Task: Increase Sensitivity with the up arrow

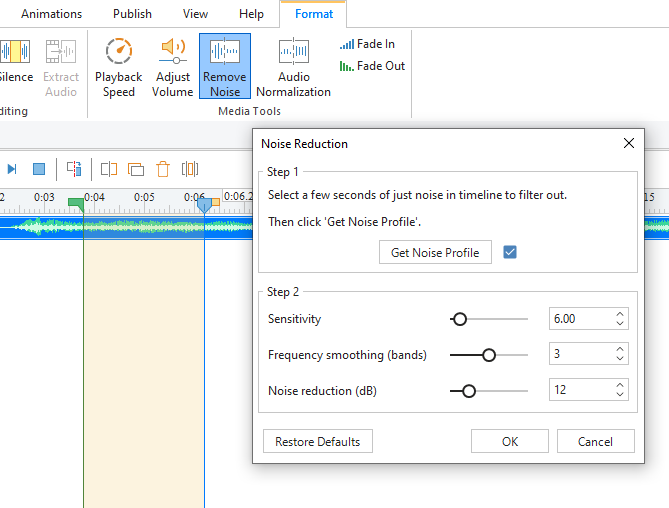Action: [620, 314]
